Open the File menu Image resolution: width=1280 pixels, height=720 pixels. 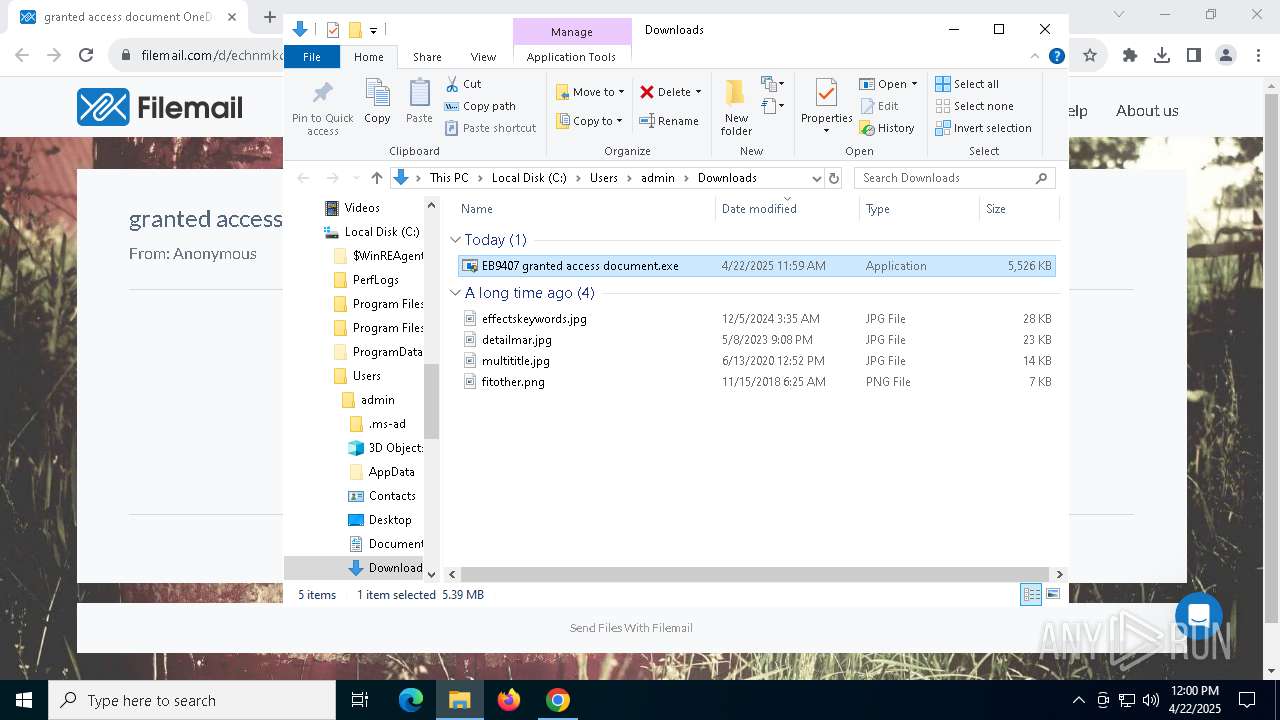pyautogui.click(x=312, y=57)
